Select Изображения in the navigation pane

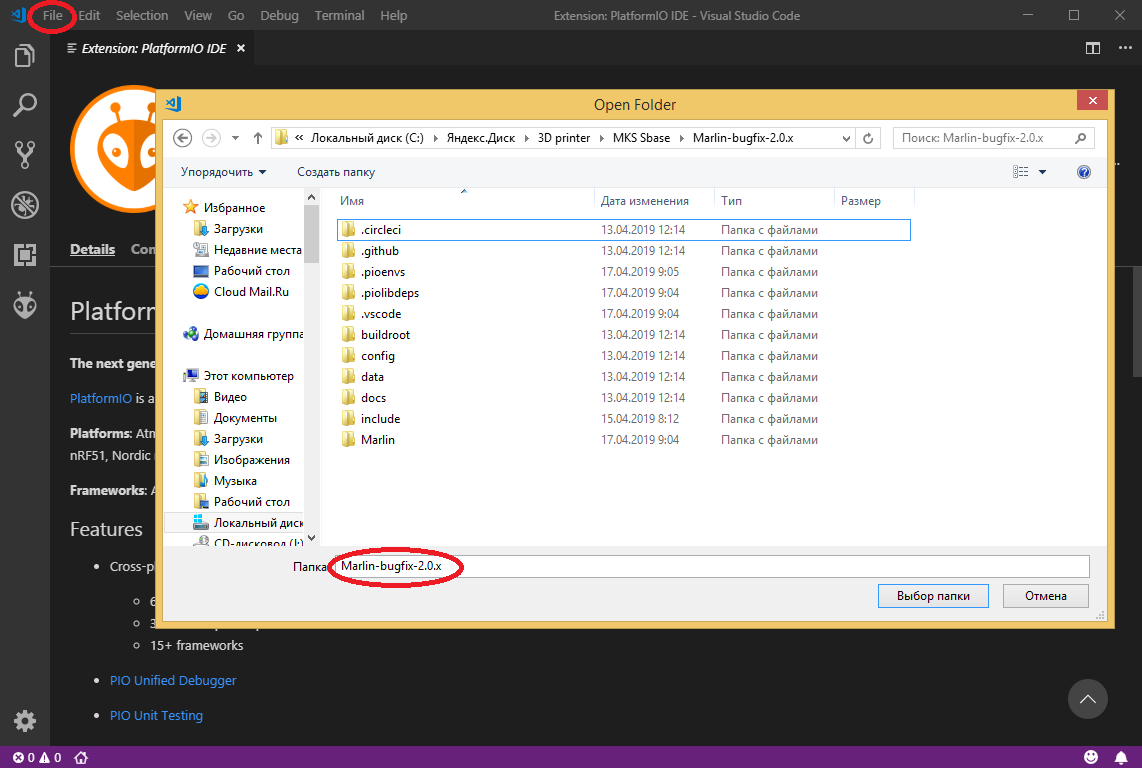pos(251,460)
